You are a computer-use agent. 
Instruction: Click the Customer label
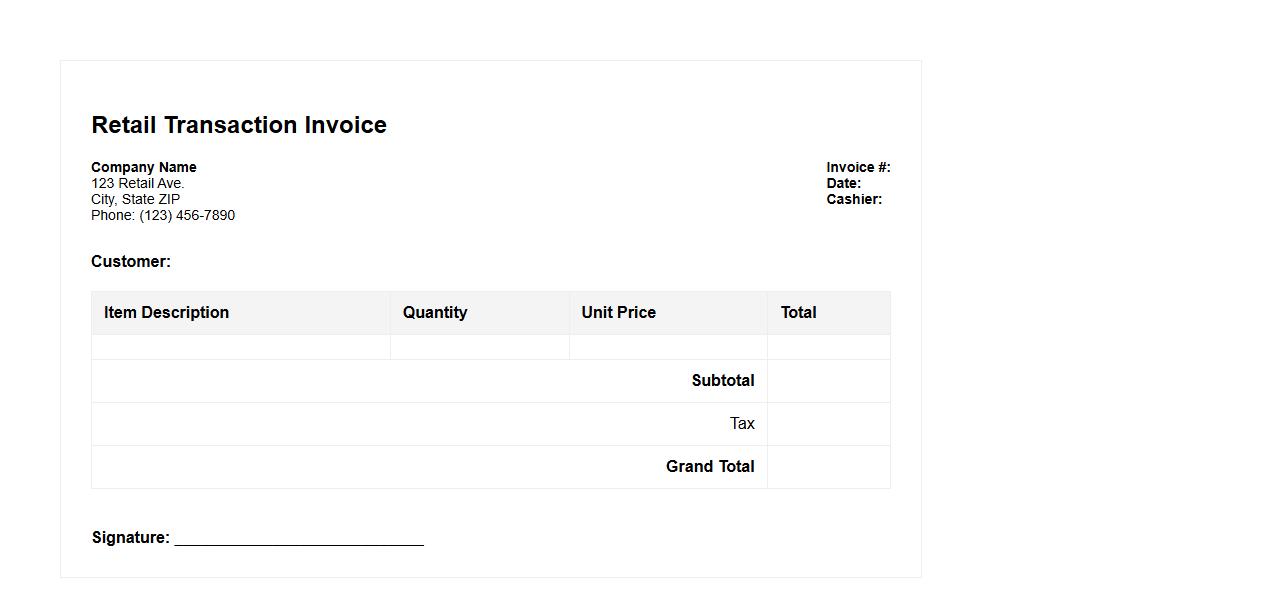(x=131, y=261)
